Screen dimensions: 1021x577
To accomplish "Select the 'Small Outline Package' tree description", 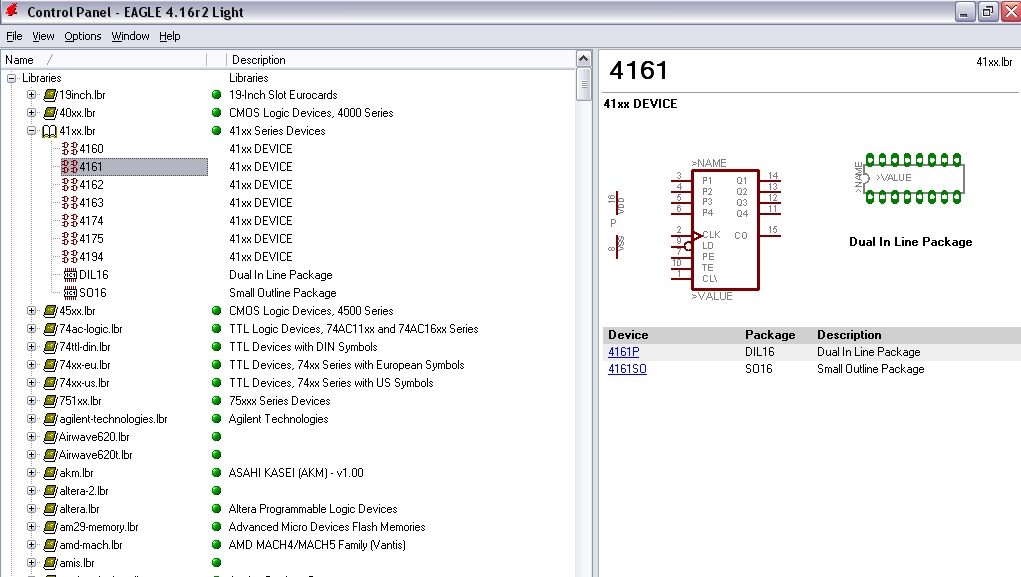I will (283, 293).
